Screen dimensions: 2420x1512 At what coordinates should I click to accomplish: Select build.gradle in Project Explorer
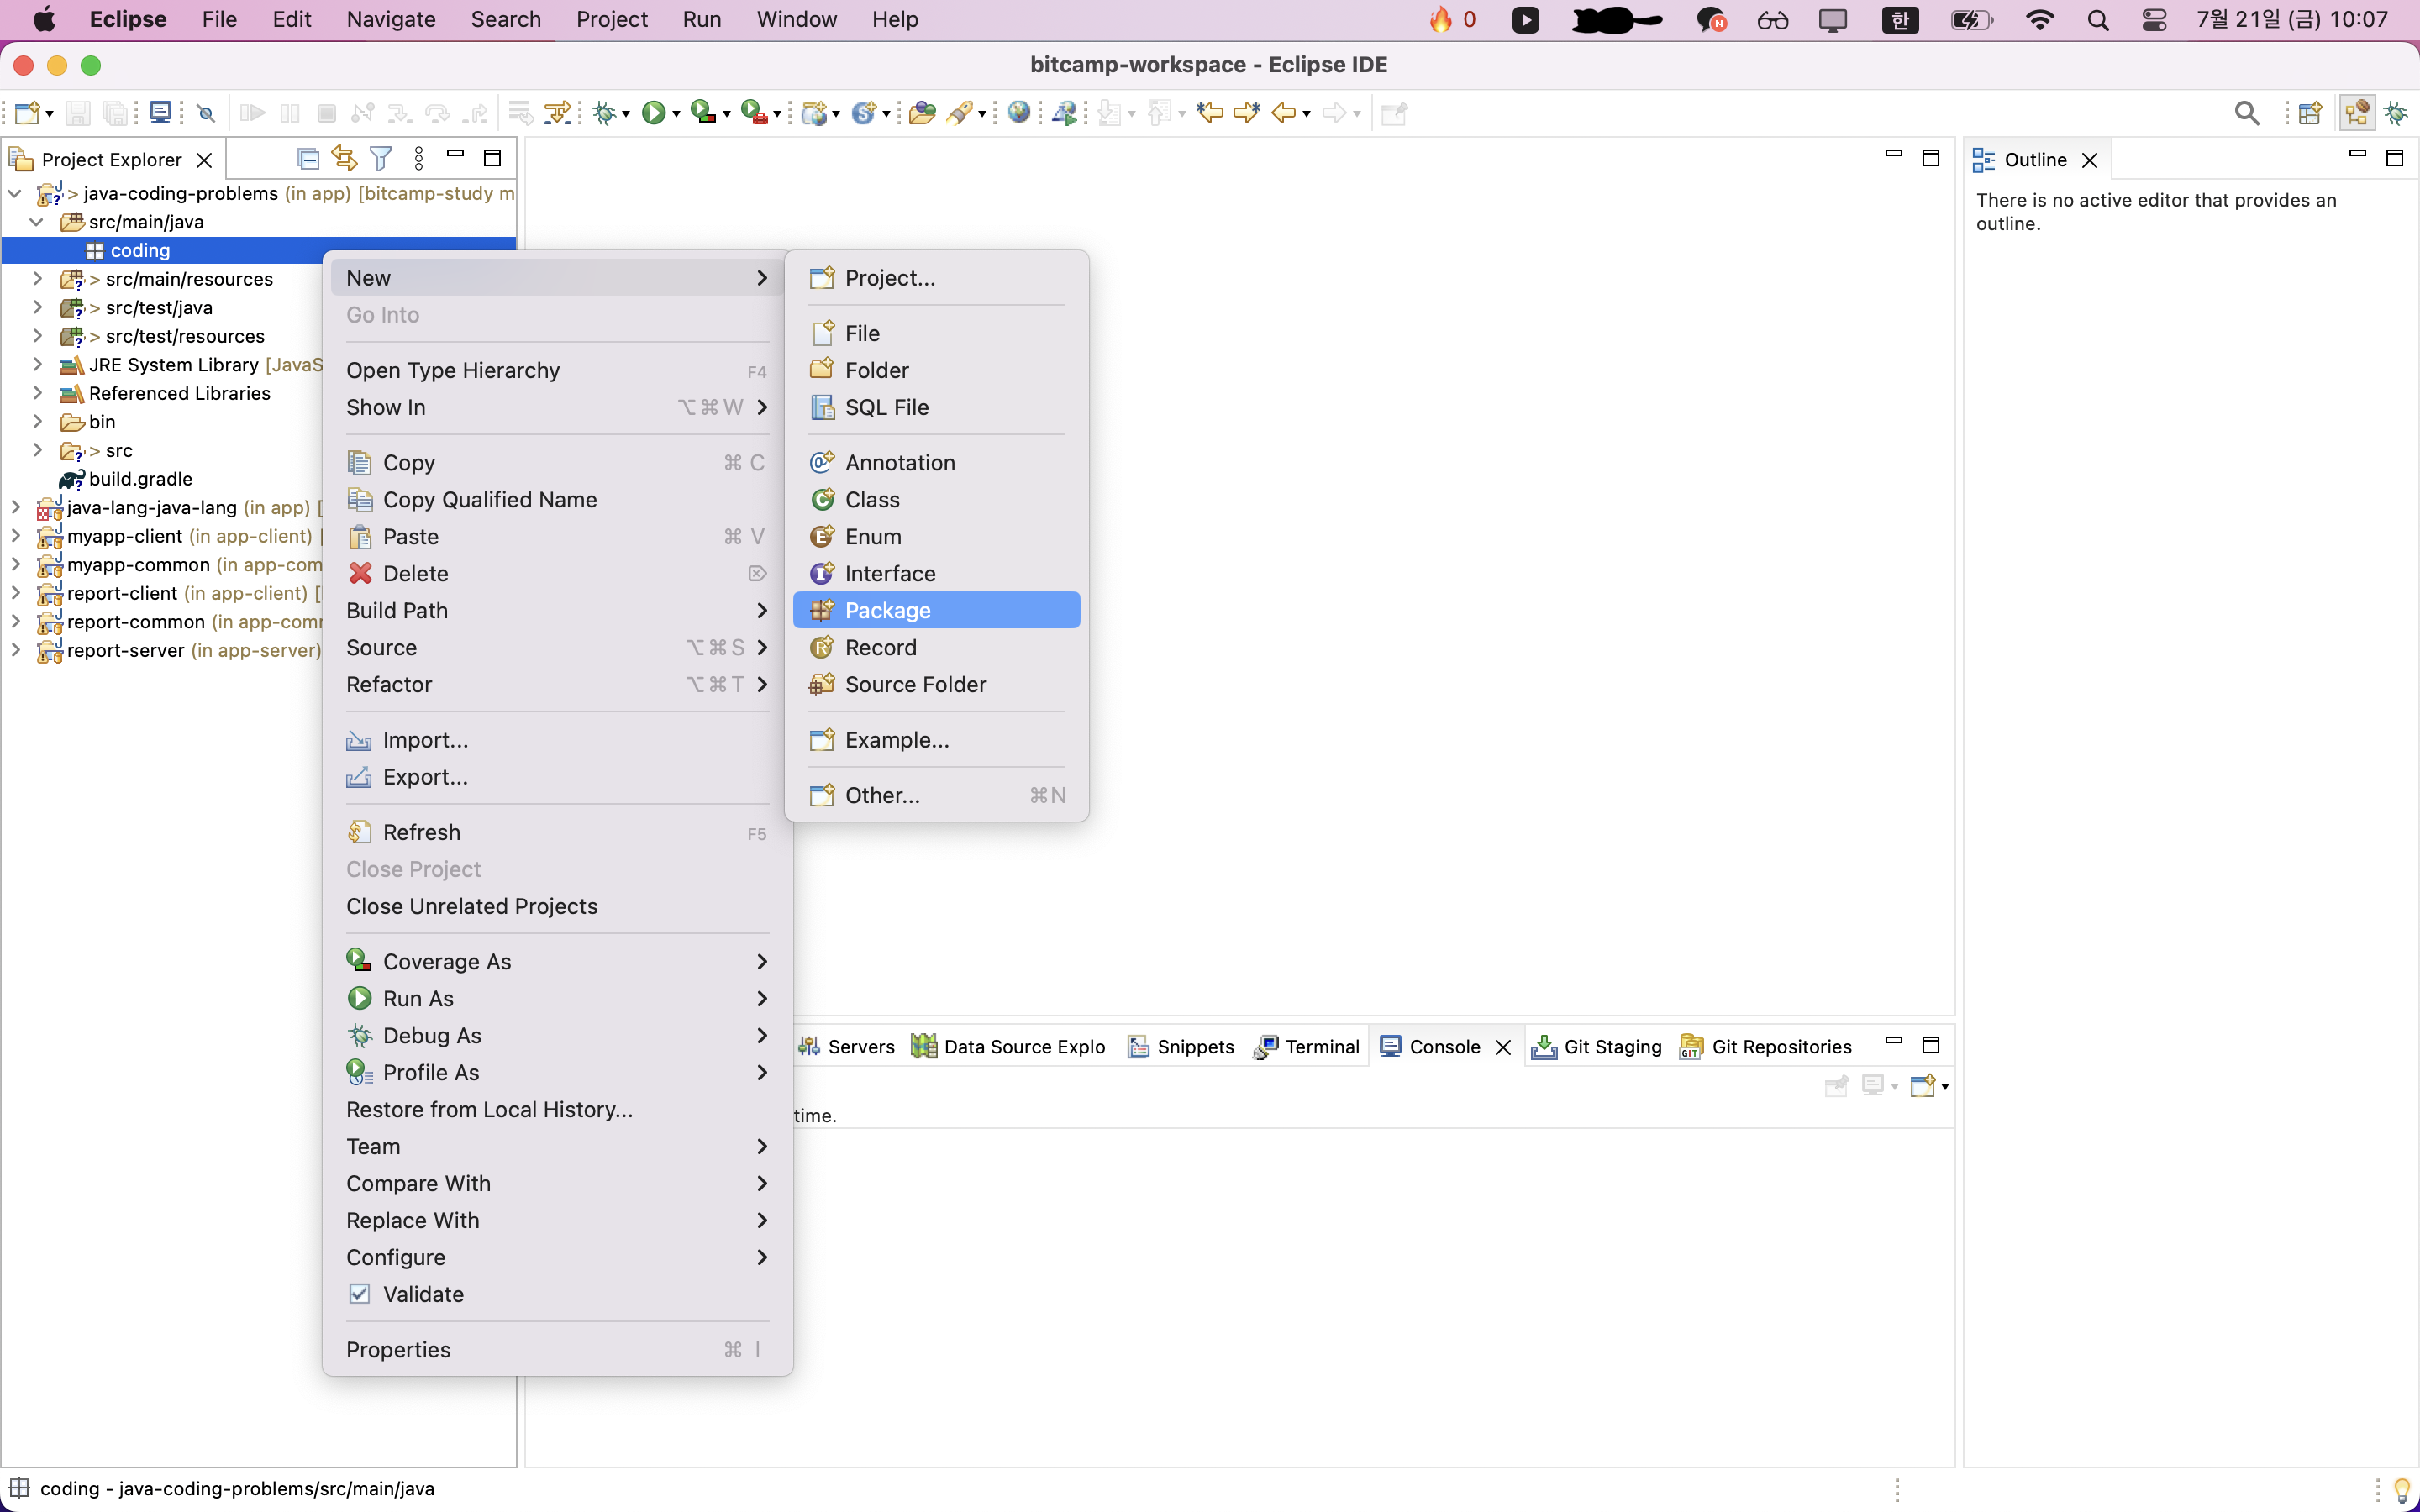click(140, 479)
